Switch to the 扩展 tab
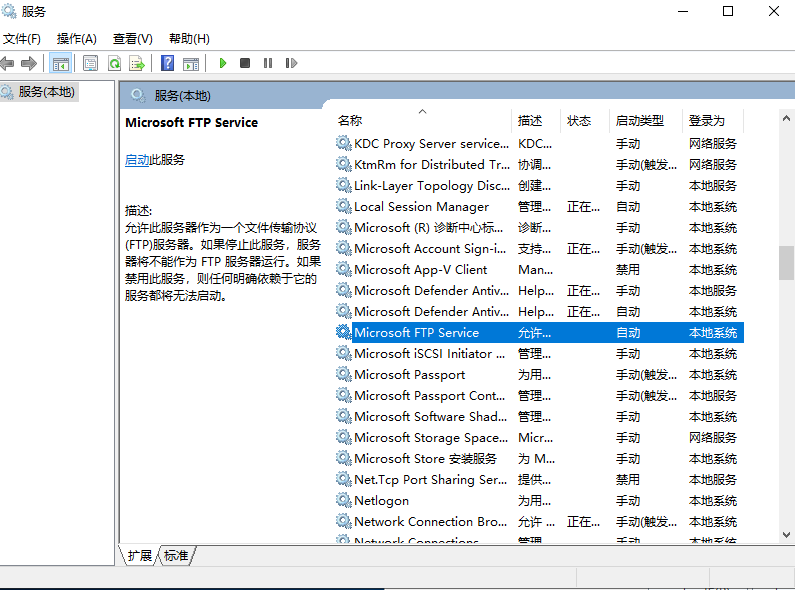Viewport: 795px width, 590px height. coord(139,556)
